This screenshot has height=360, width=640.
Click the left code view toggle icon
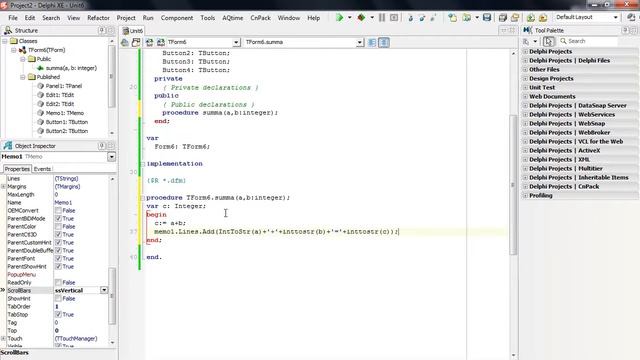[x=372, y=42]
